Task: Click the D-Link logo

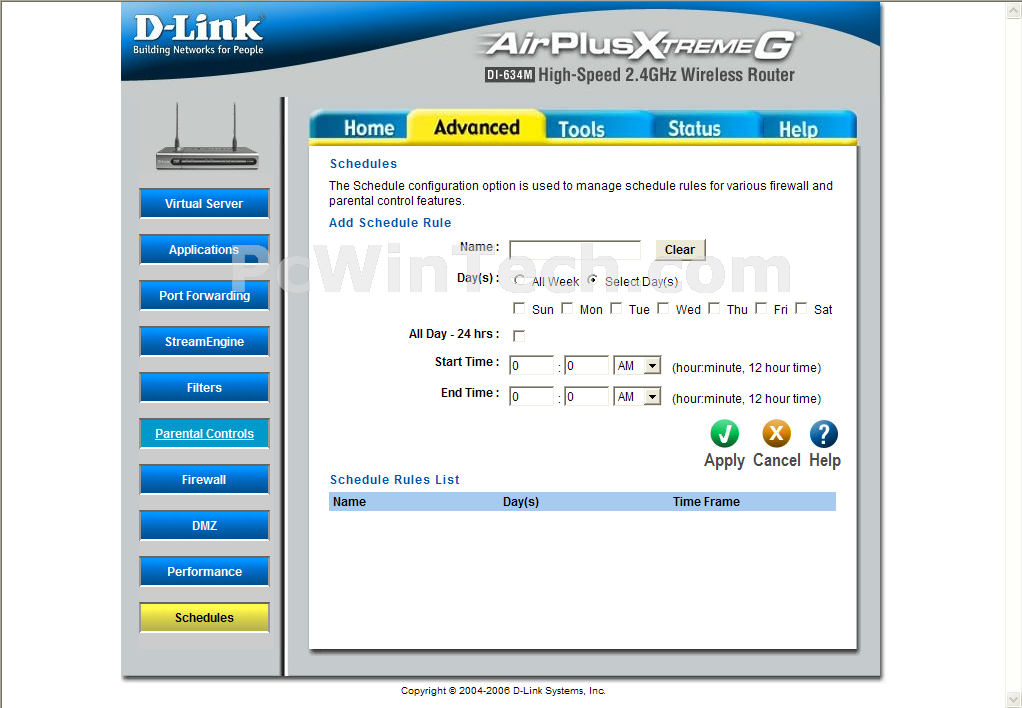Action: tap(198, 35)
